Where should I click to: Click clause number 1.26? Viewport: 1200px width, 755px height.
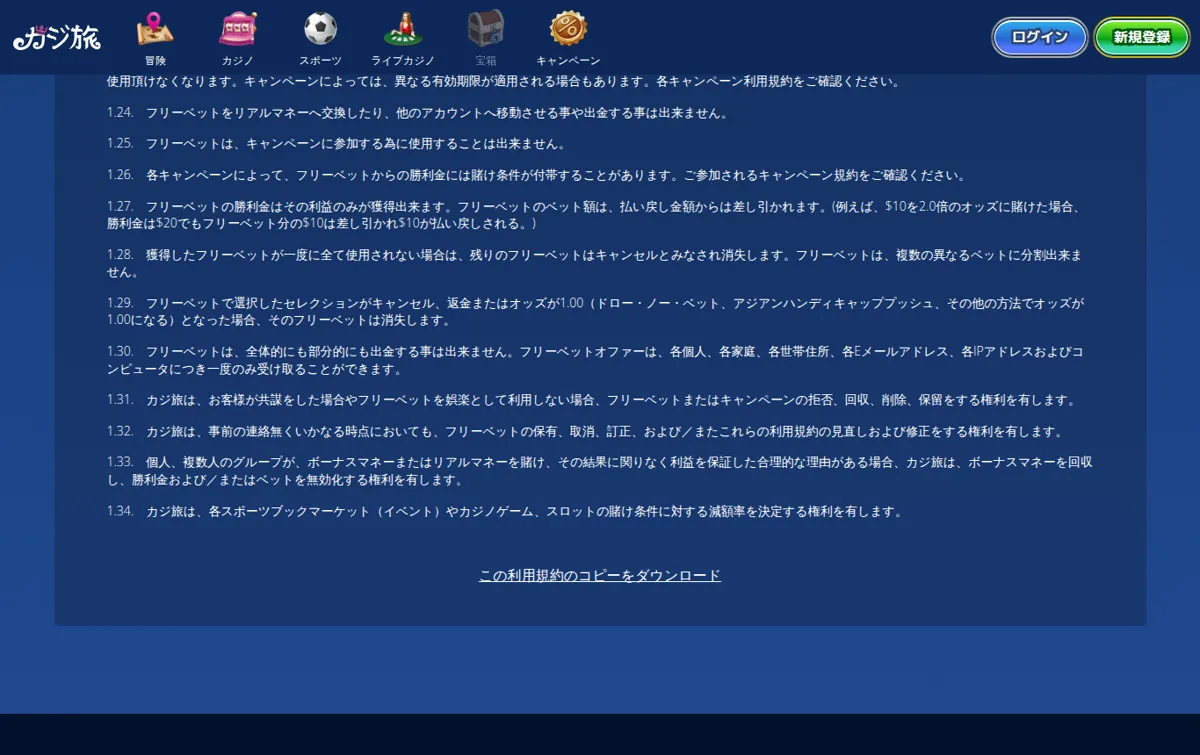click(x=120, y=175)
